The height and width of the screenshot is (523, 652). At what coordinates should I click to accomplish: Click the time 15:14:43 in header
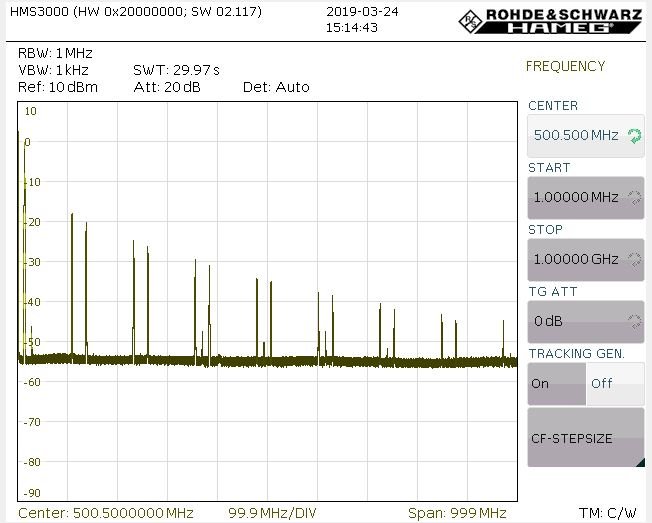tap(352, 27)
